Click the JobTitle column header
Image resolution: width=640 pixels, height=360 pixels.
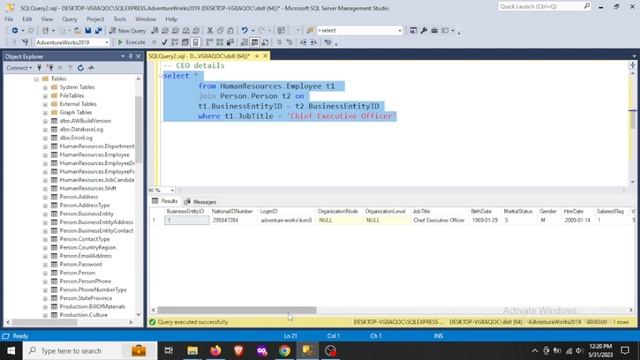coord(422,211)
